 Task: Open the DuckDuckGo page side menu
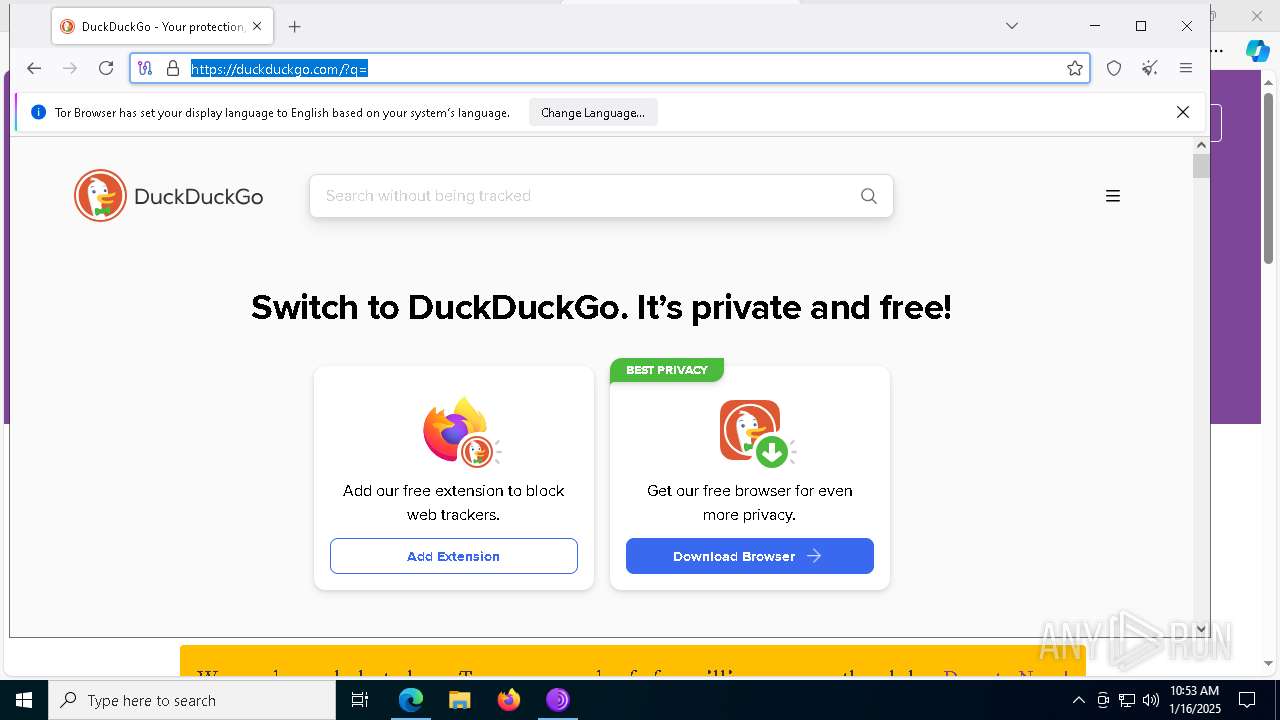pos(1112,196)
